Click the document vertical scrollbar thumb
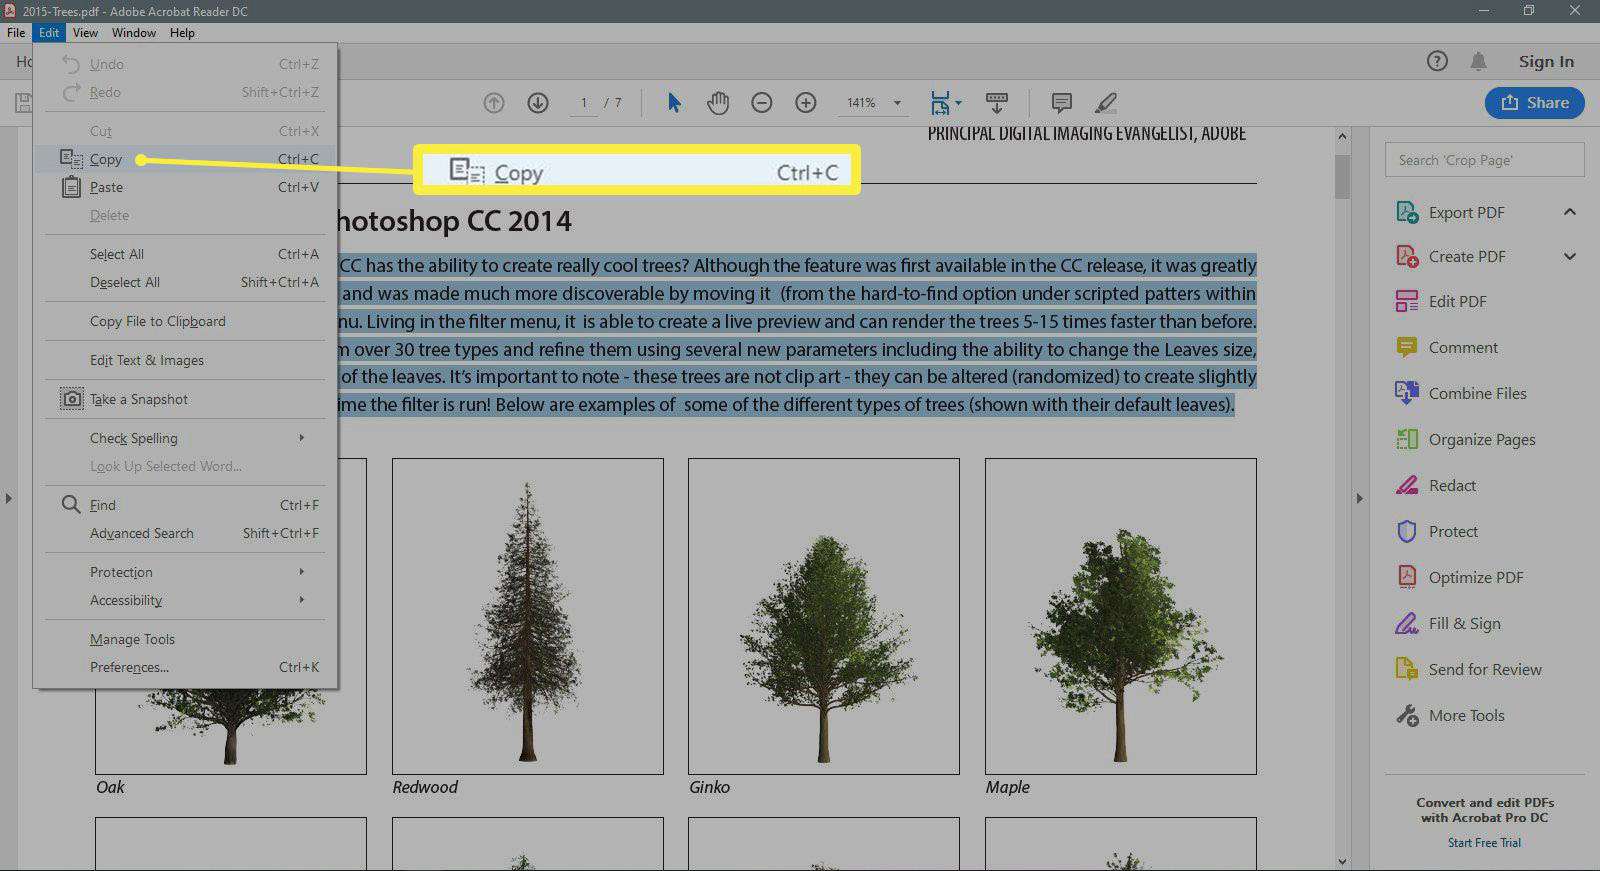Image resolution: width=1600 pixels, height=871 pixels. (1342, 177)
